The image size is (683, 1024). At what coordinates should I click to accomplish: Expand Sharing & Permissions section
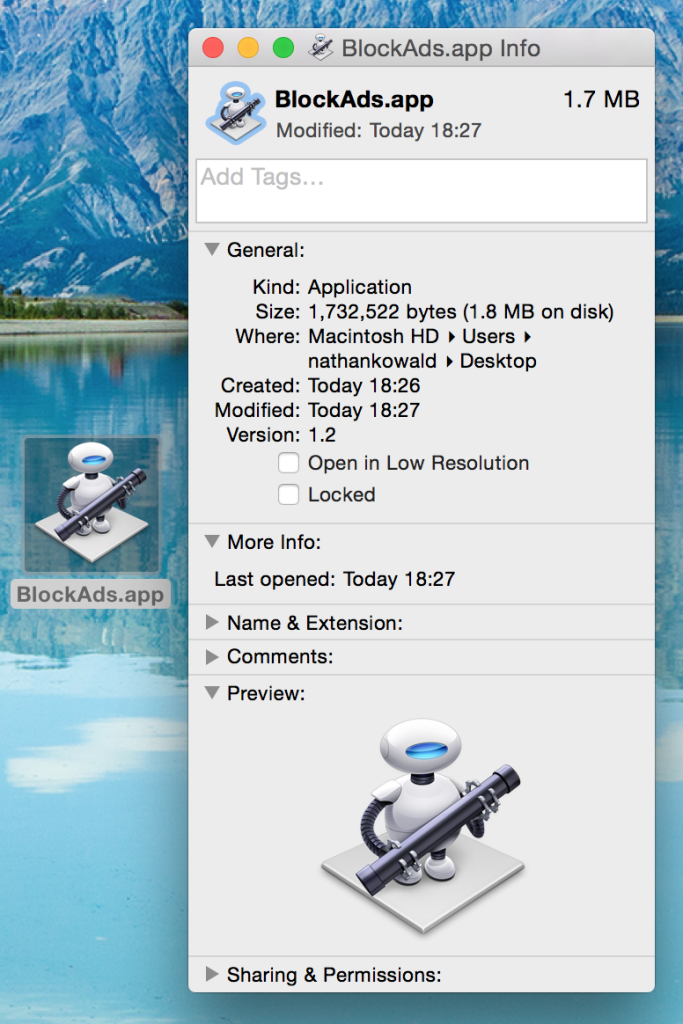pos(212,974)
